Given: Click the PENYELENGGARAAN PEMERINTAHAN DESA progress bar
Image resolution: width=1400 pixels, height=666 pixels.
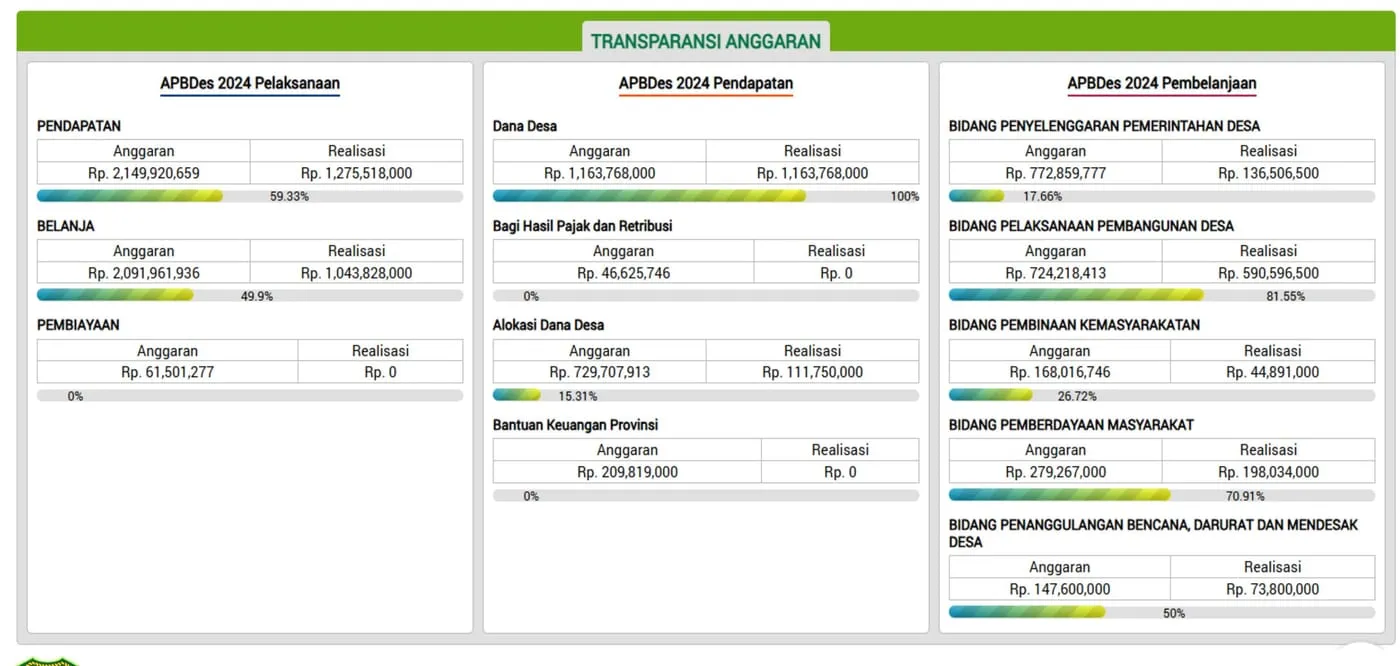Looking at the screenshot, I should click(1162, 196).
